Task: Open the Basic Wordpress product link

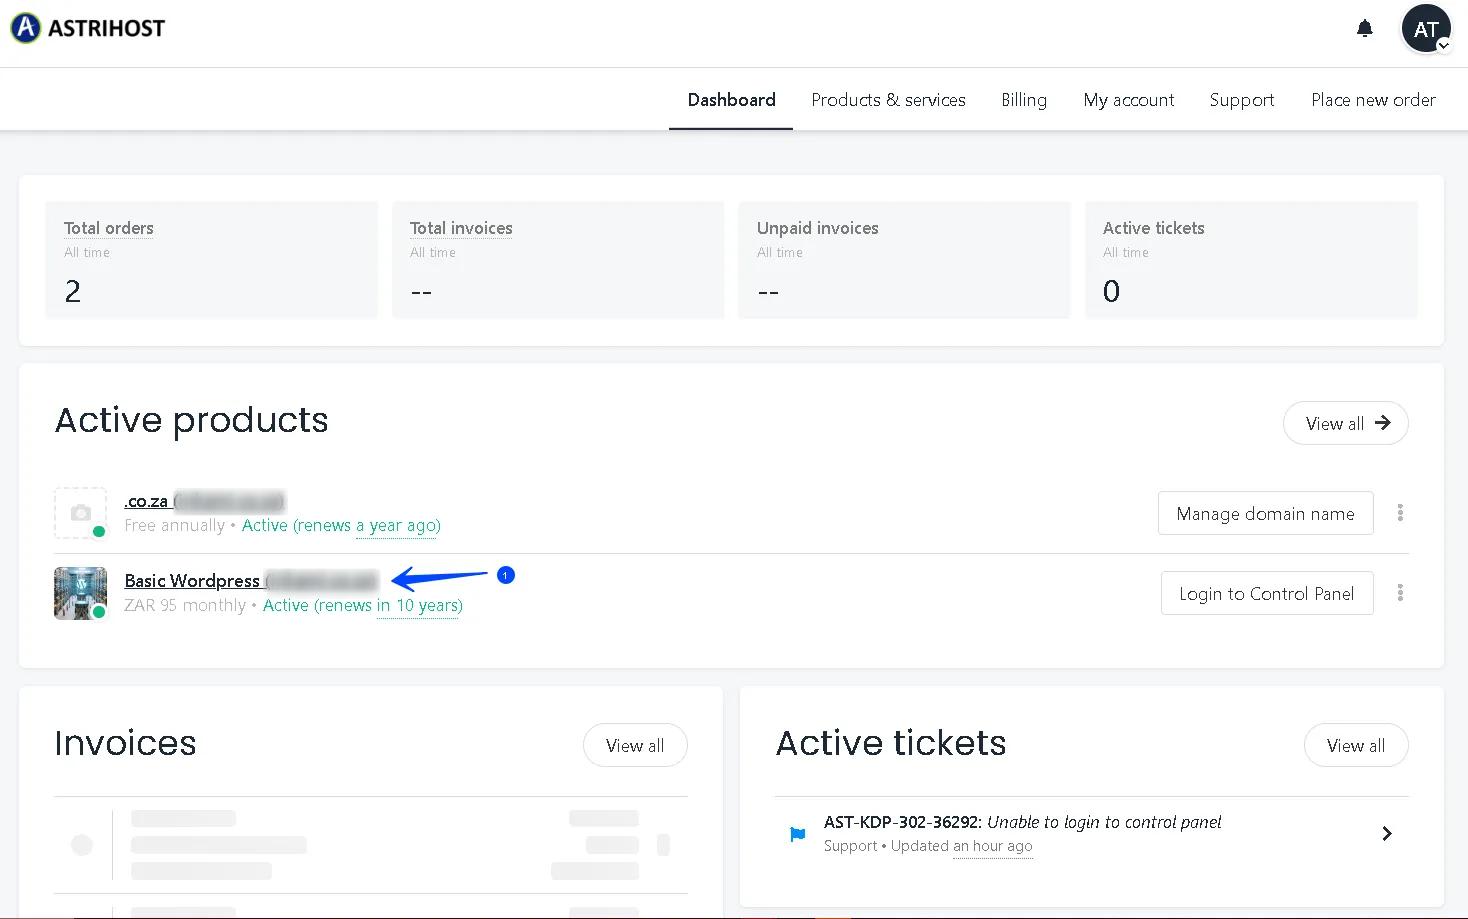Action: pyautogui.click(x=193, y=580)
